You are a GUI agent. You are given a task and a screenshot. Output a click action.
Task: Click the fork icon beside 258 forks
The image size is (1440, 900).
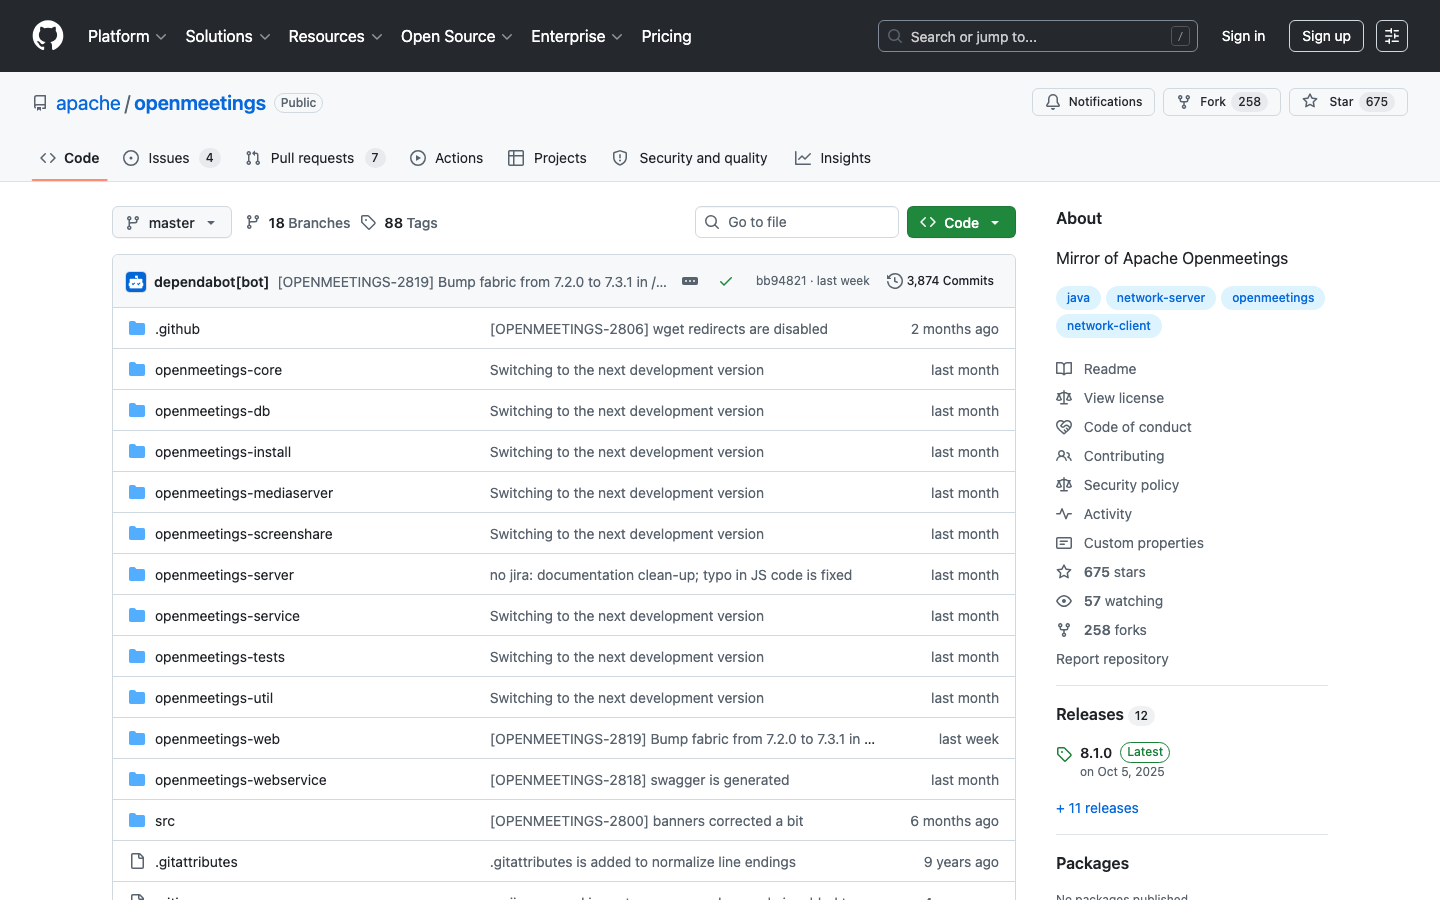coord(1064,630)
